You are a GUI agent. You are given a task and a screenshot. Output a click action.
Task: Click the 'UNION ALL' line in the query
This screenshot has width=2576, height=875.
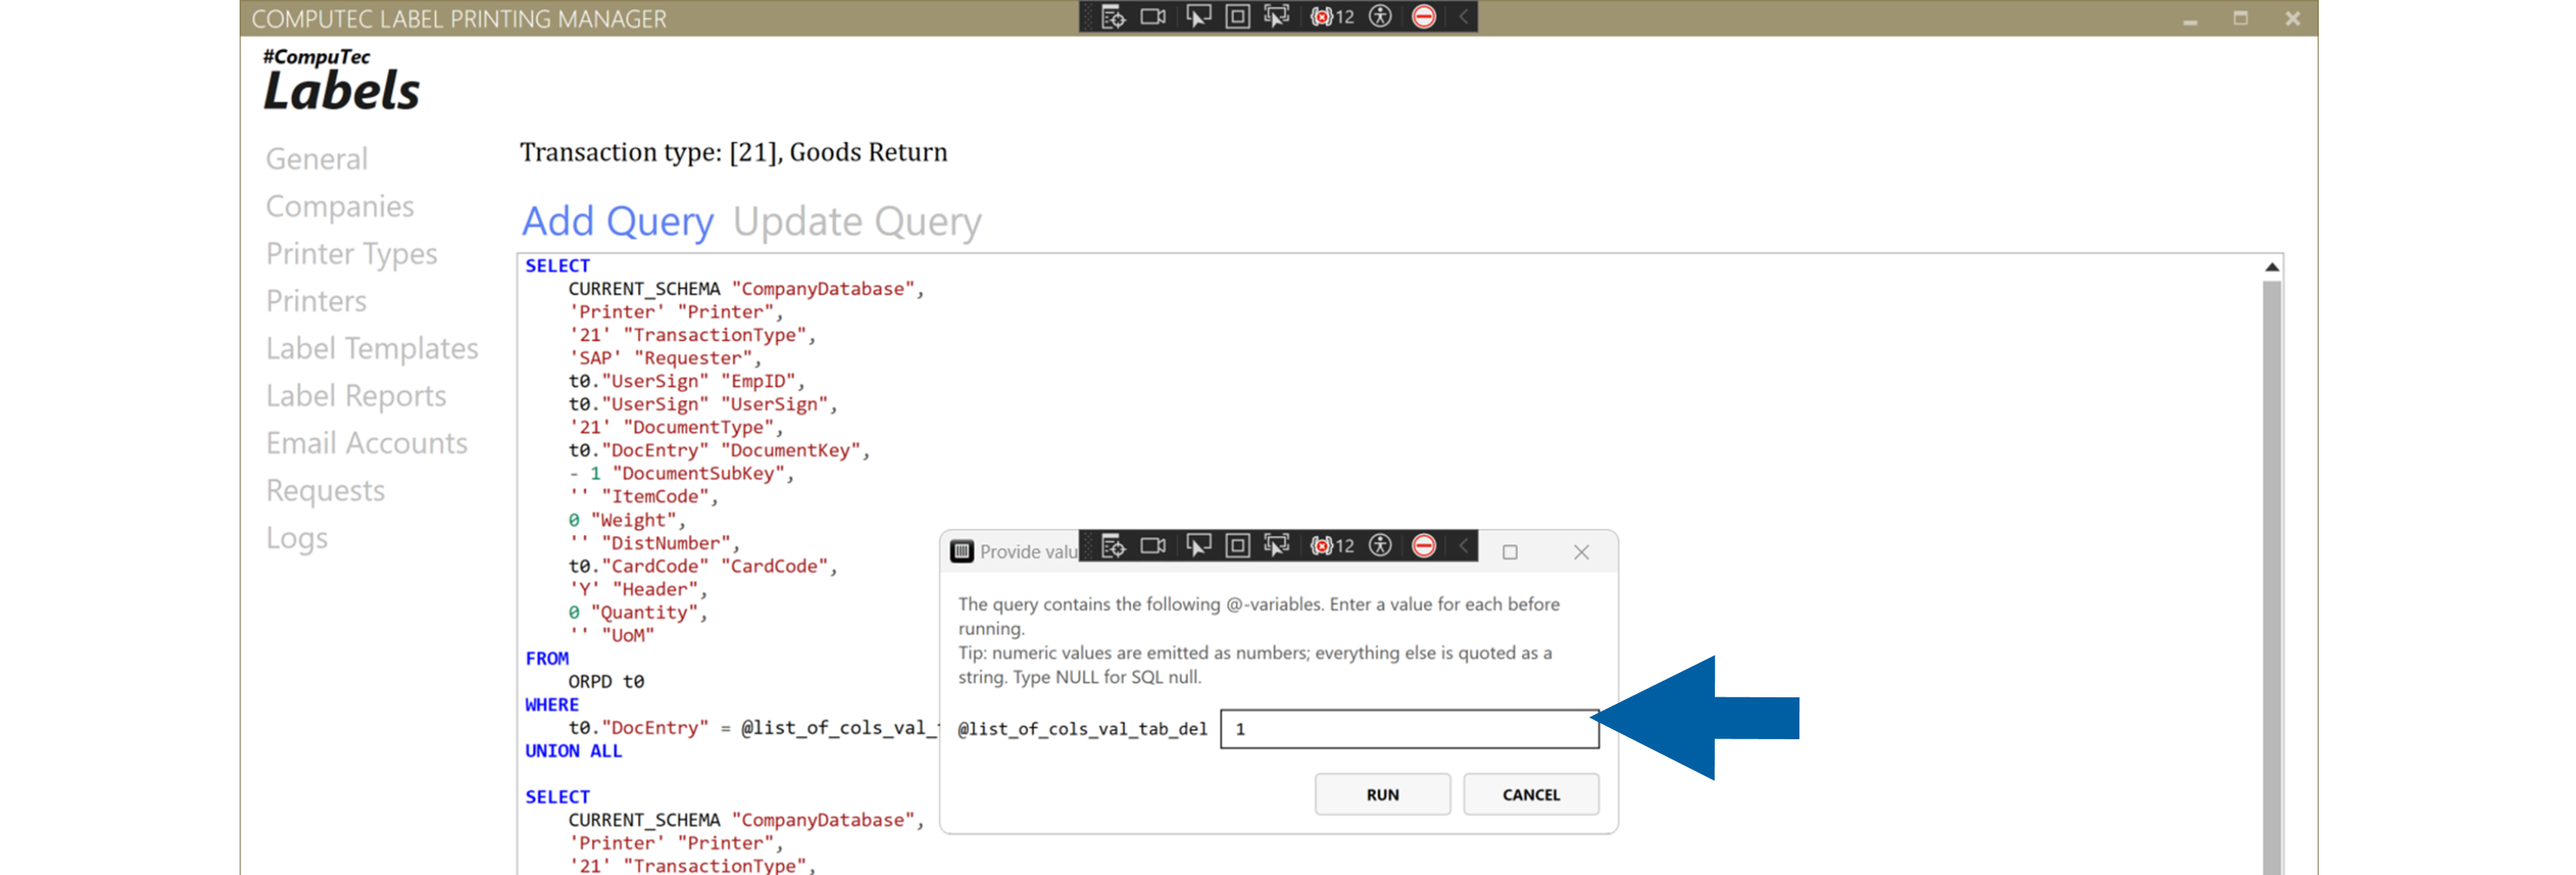point(574,751)
